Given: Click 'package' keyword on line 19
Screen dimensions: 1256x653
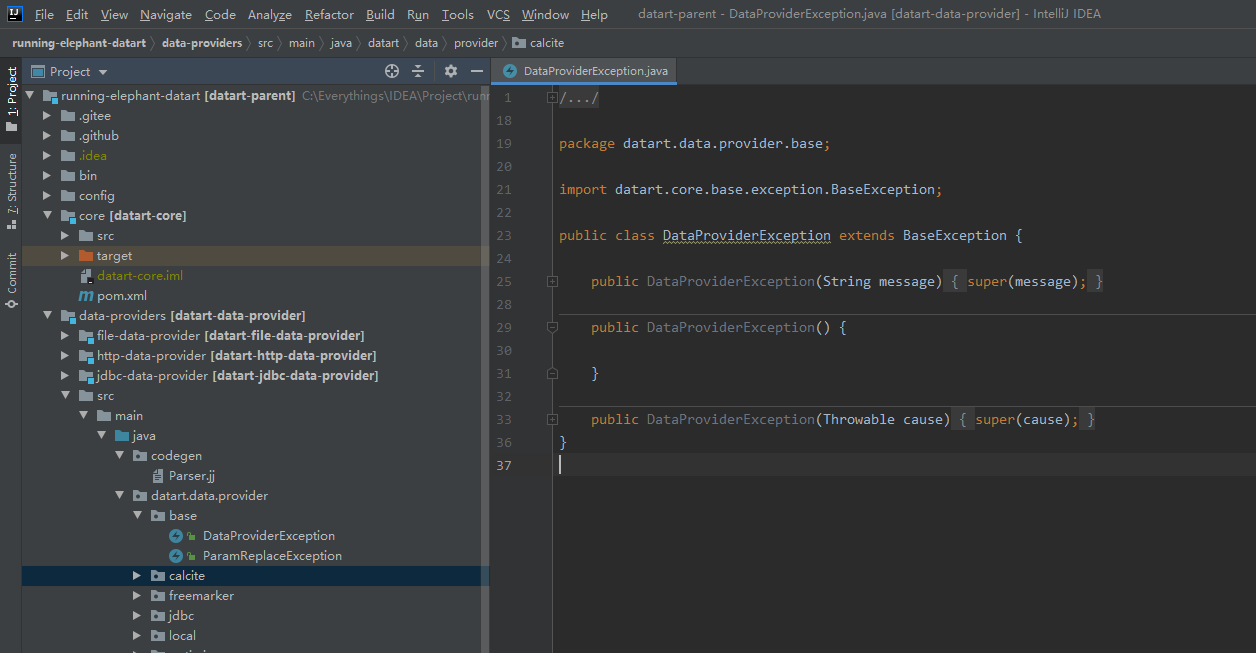Looking at the screenshot, I should pyautogui.click(x=587, y=144).
